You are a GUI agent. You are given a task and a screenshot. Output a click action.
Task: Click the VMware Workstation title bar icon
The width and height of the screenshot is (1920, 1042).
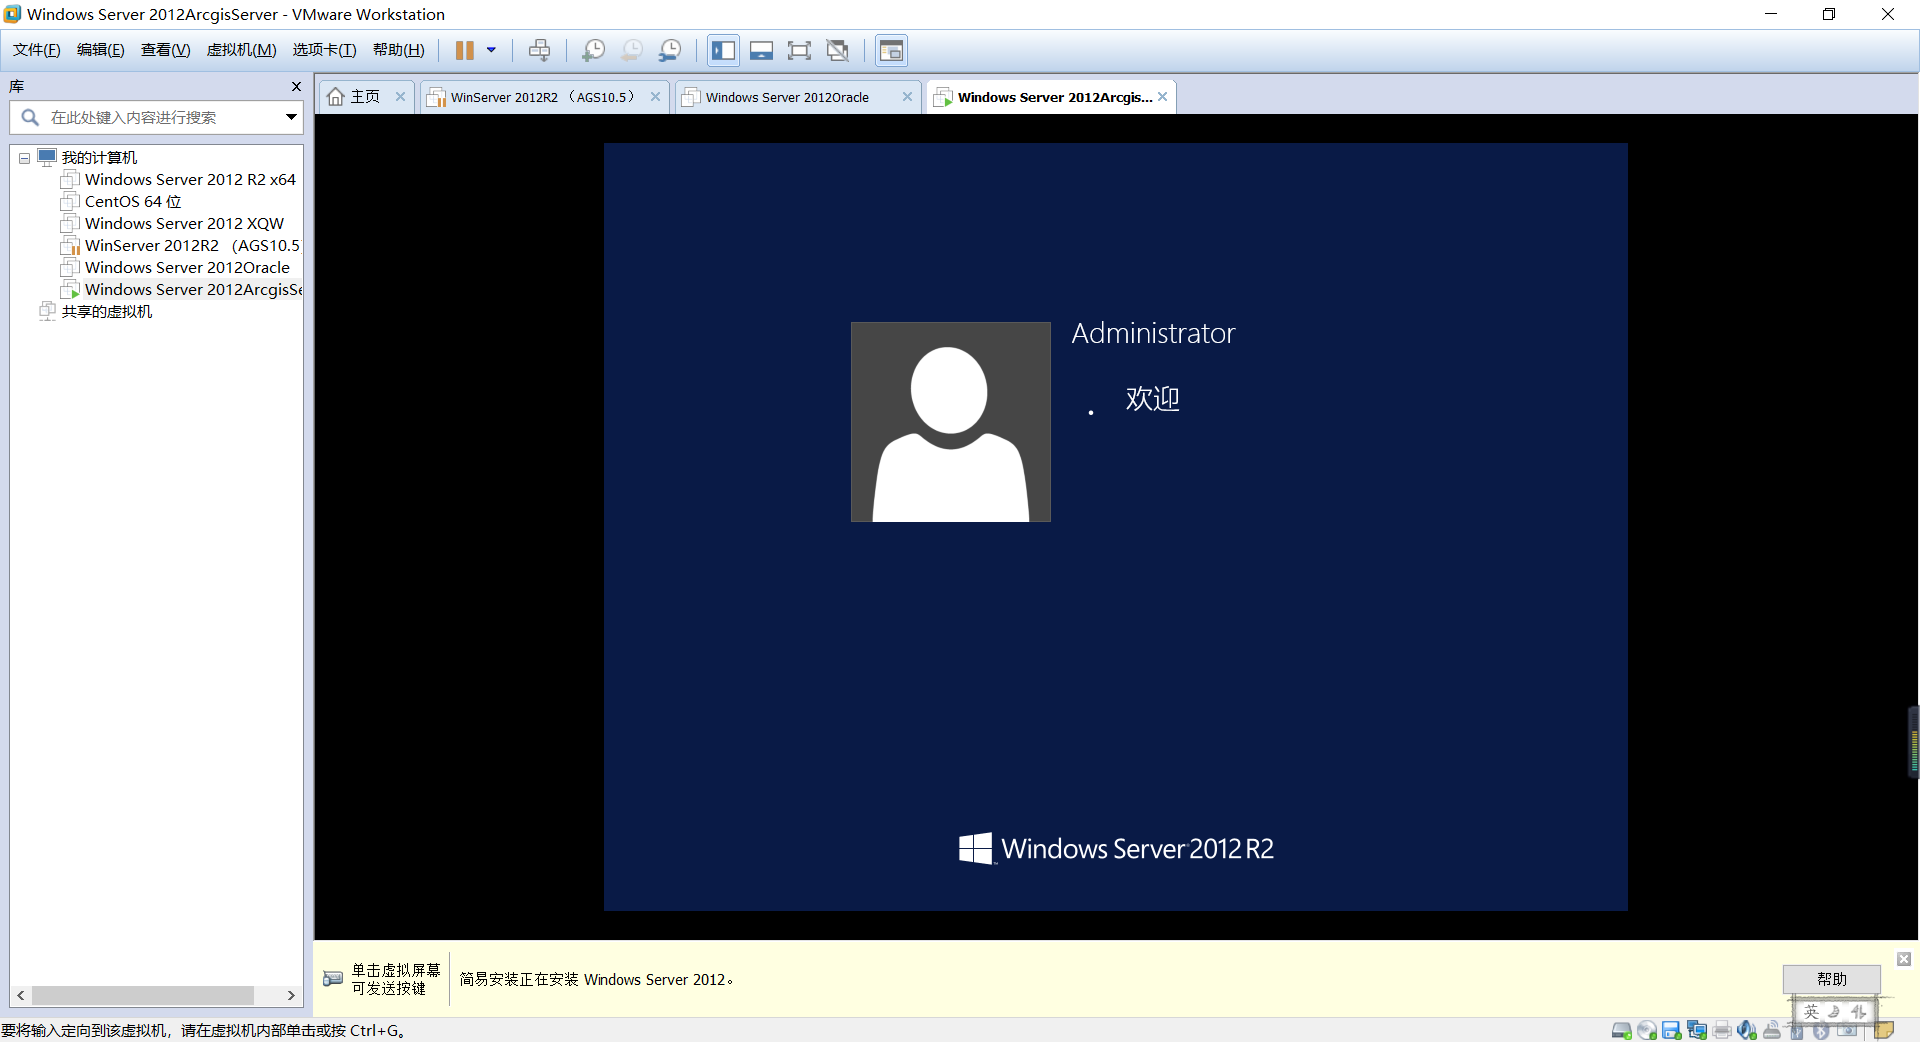(x=12, y=14)
